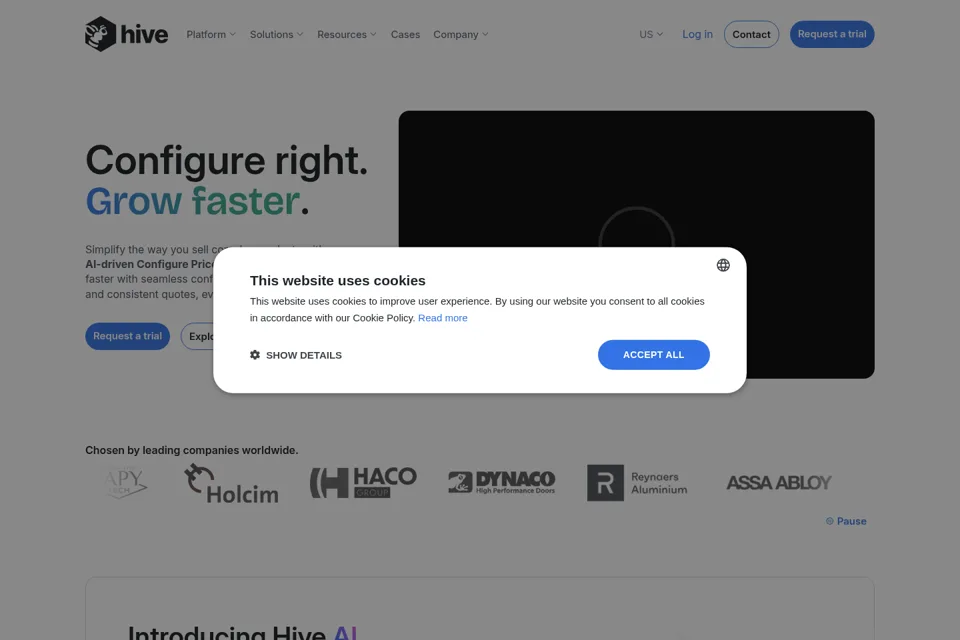Viewport: 960px width, 640px height.
Task: Open the cookie policy Read more link
Action: (x=443, y=318)
